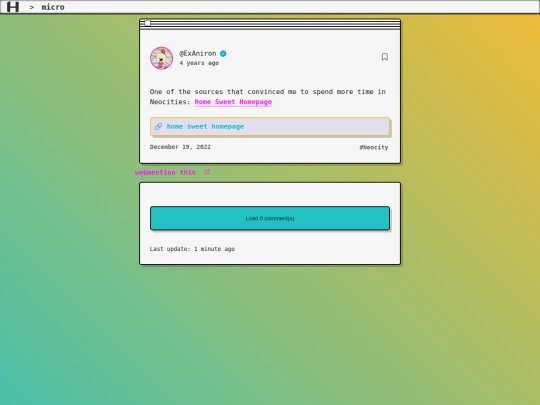
Task: Click the blue verified badge icon
Action: click(x=223, y=53)
